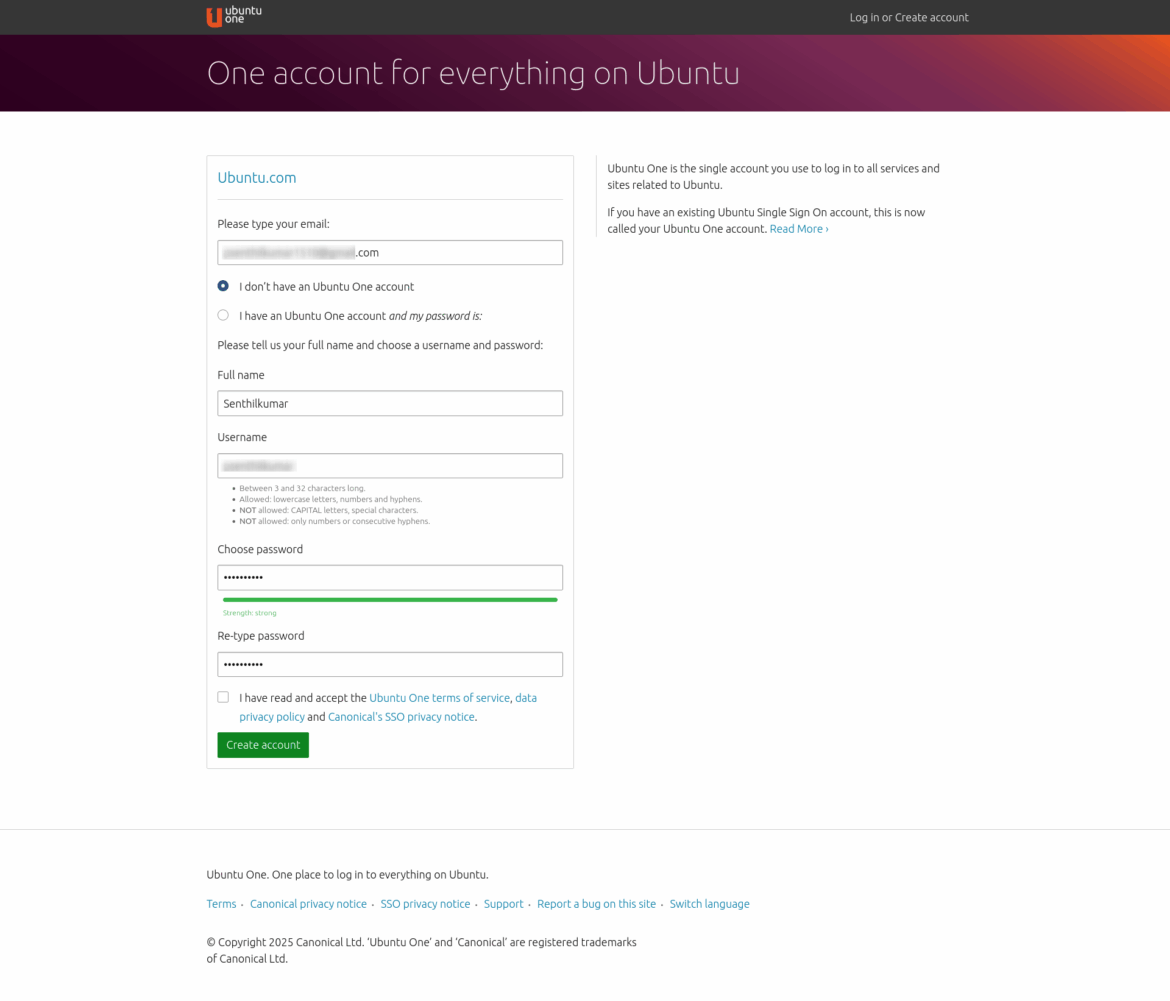Open the 'Log in or Create account' link

pos(909,17)
